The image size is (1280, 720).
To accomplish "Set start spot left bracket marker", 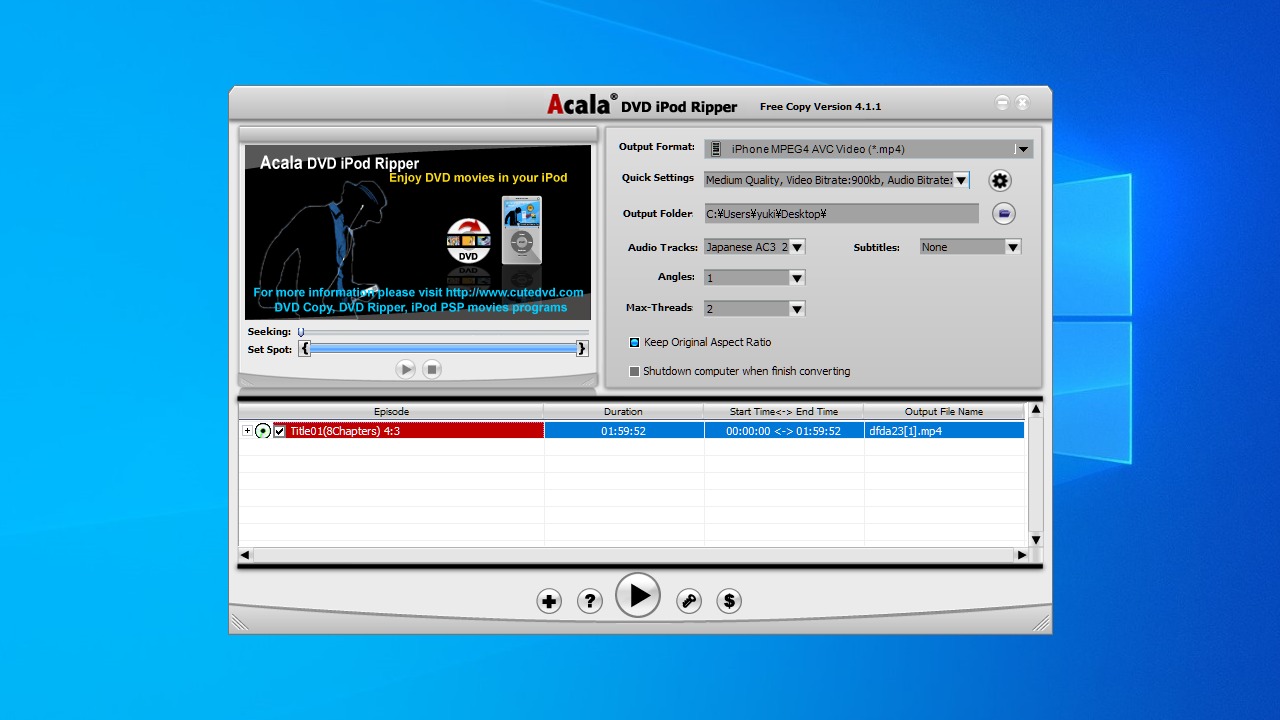I will coord(305,348).
